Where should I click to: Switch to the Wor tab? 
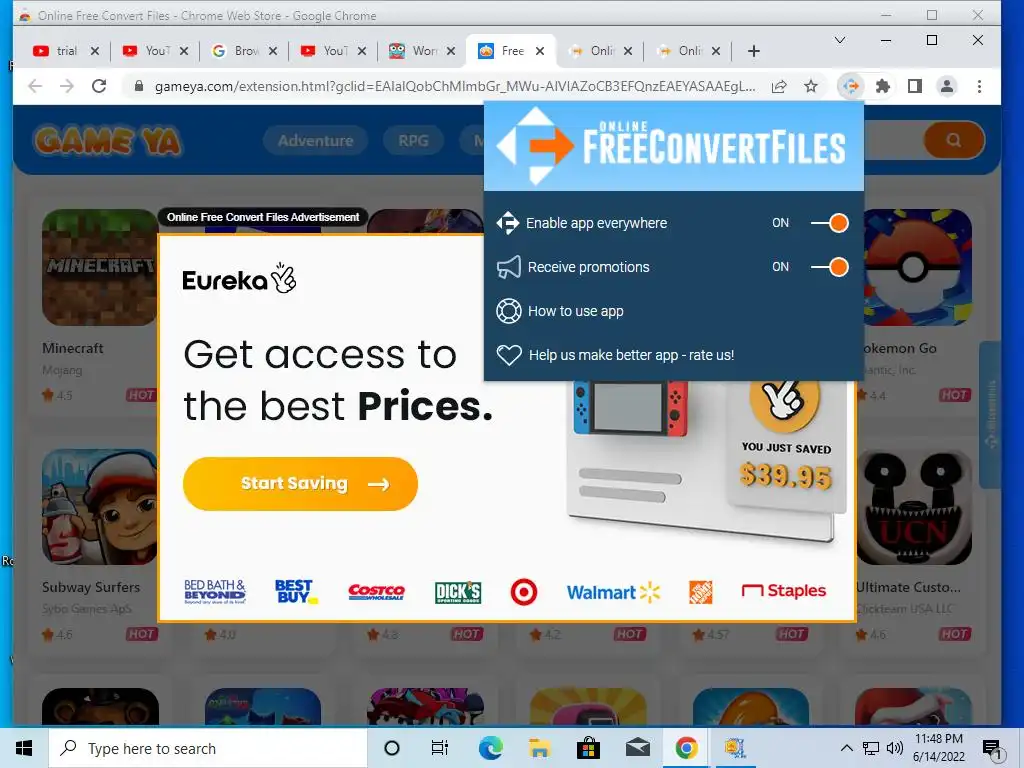point(421,51)
